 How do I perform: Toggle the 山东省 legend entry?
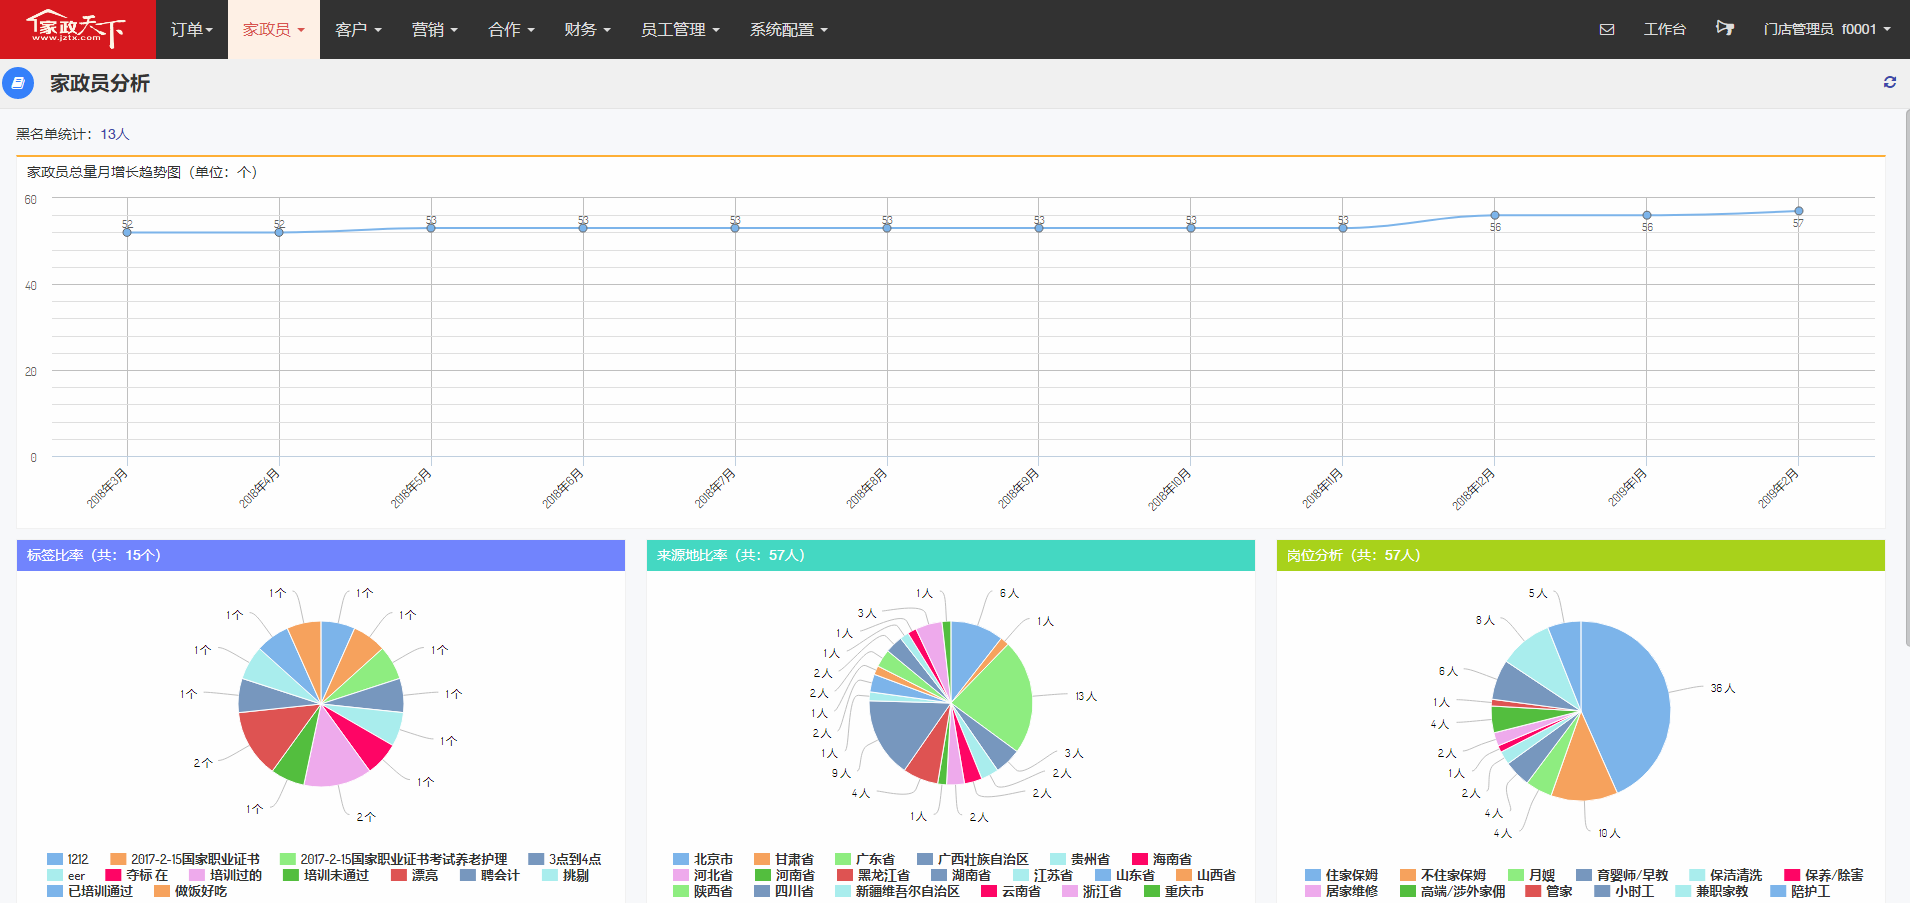click(x=1125, y=875)
